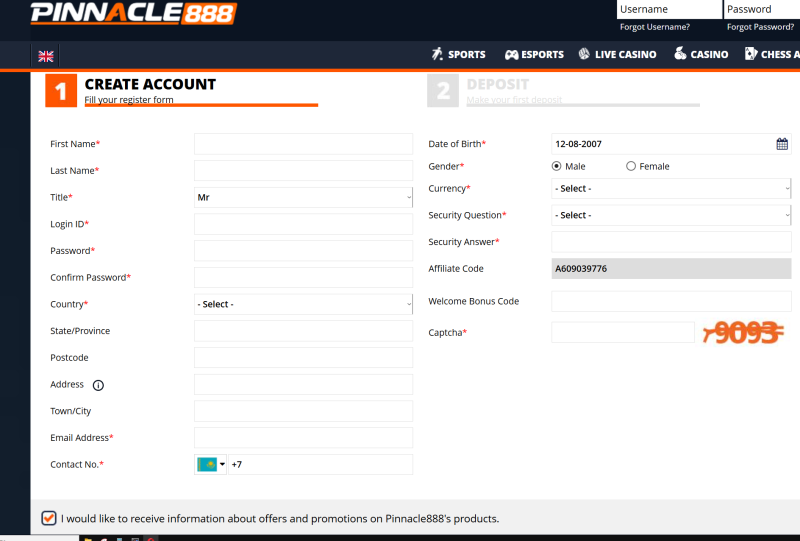Open the calendar picker for Date of Birth
This screenshot has width=800, height=541.
[782, 144]
